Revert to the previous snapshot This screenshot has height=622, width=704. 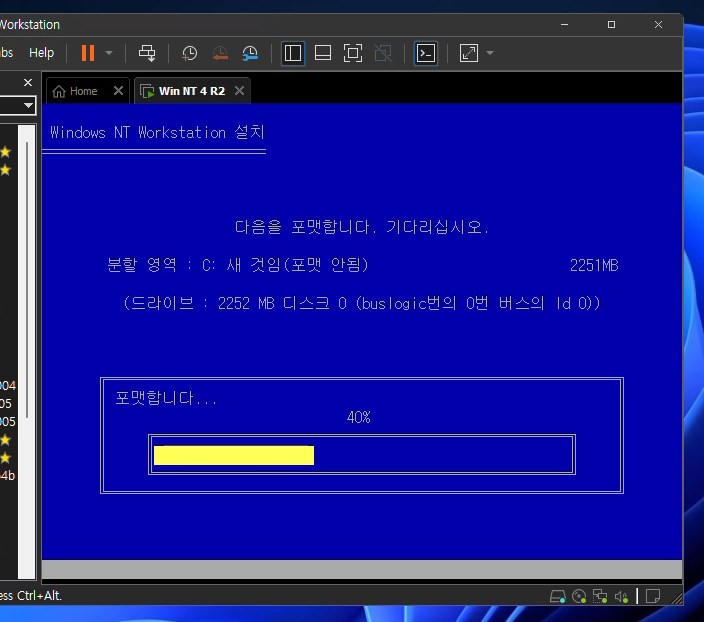pos(220,53)
